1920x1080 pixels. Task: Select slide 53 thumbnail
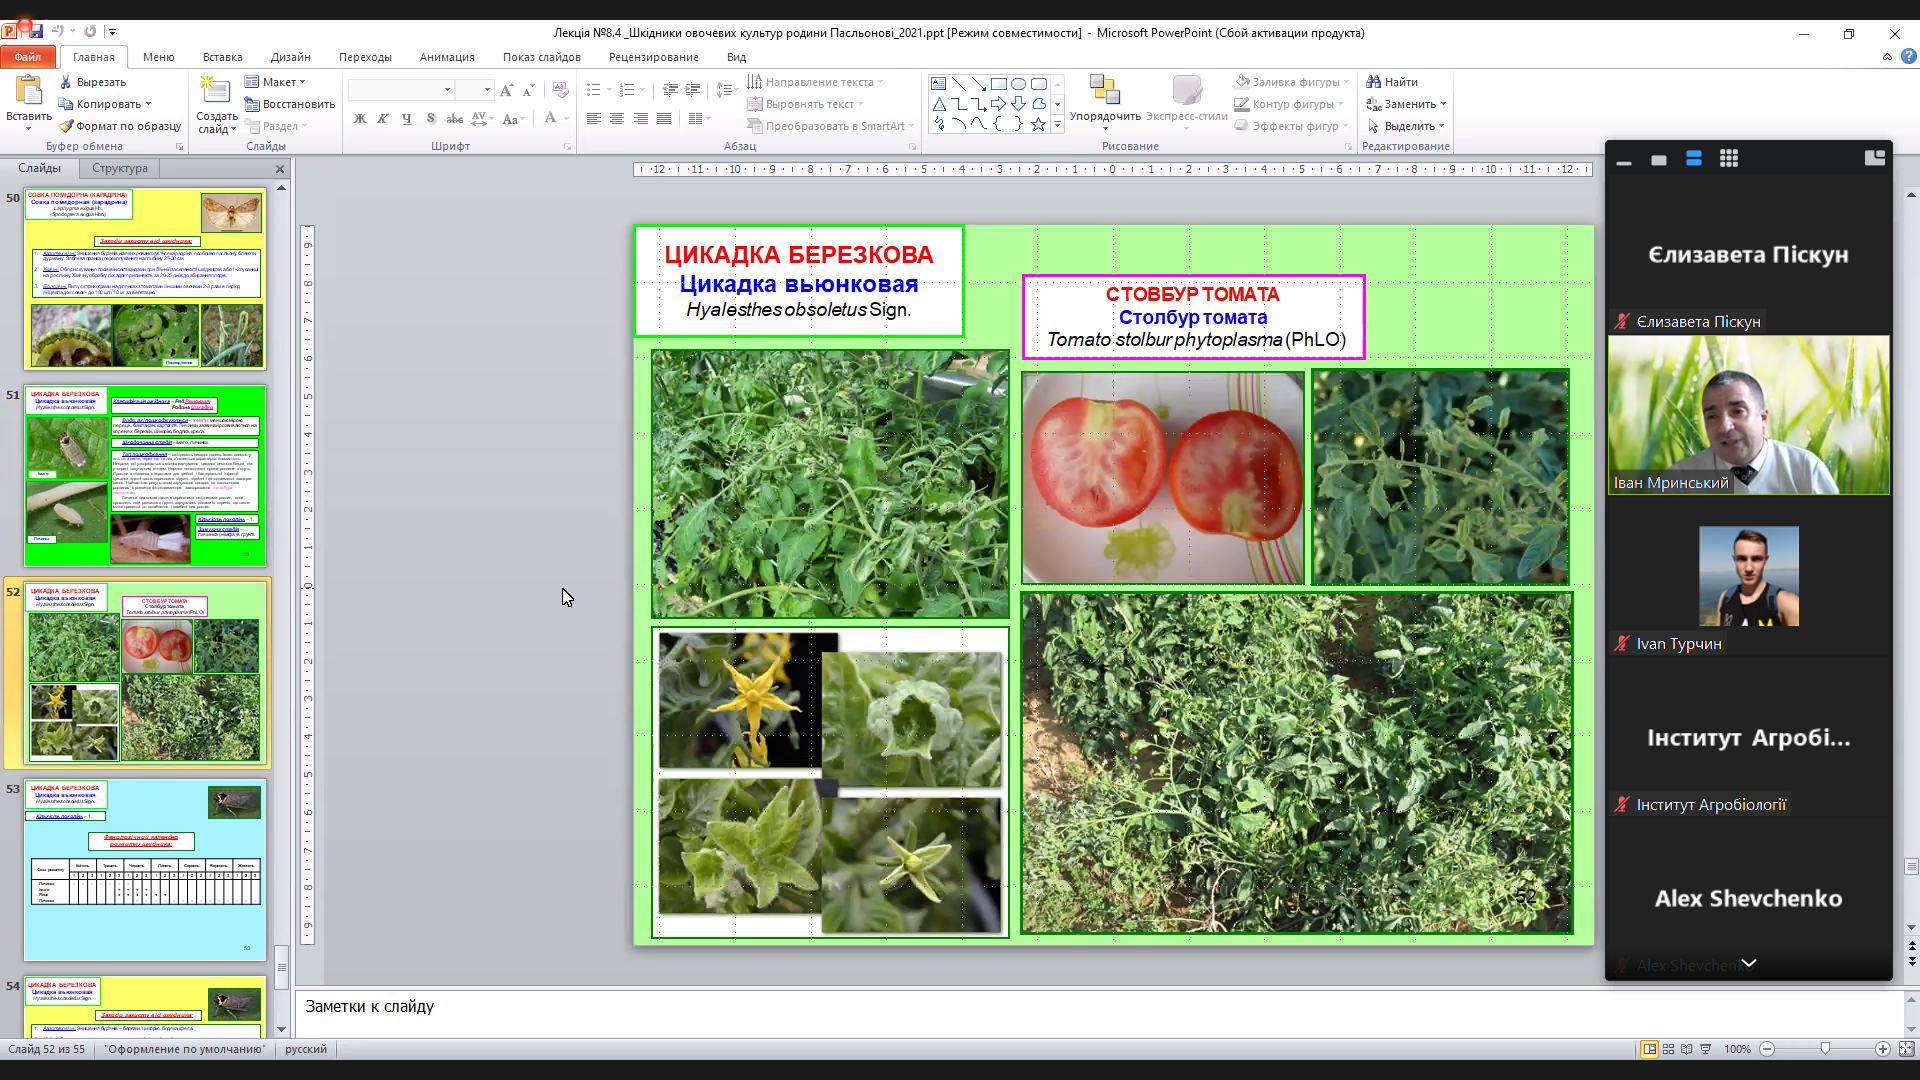pyautogui.click(x=145, y=870)
